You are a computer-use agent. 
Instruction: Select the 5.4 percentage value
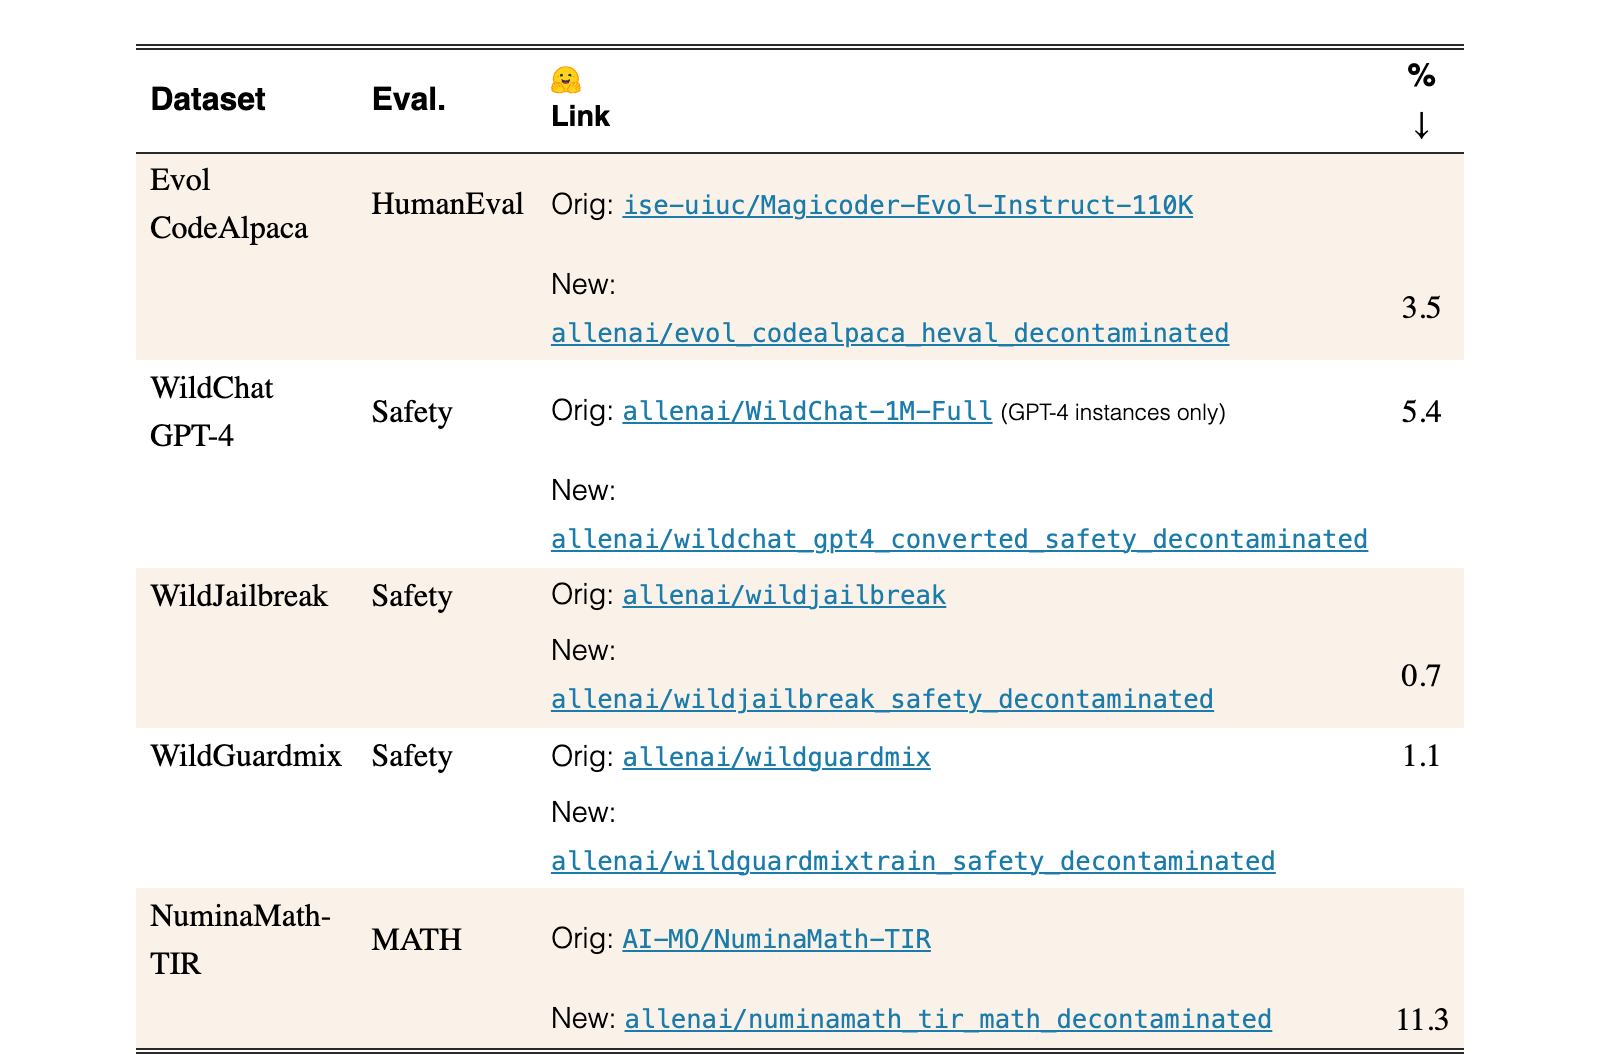pyautogui.click(x=1421, y=412)
